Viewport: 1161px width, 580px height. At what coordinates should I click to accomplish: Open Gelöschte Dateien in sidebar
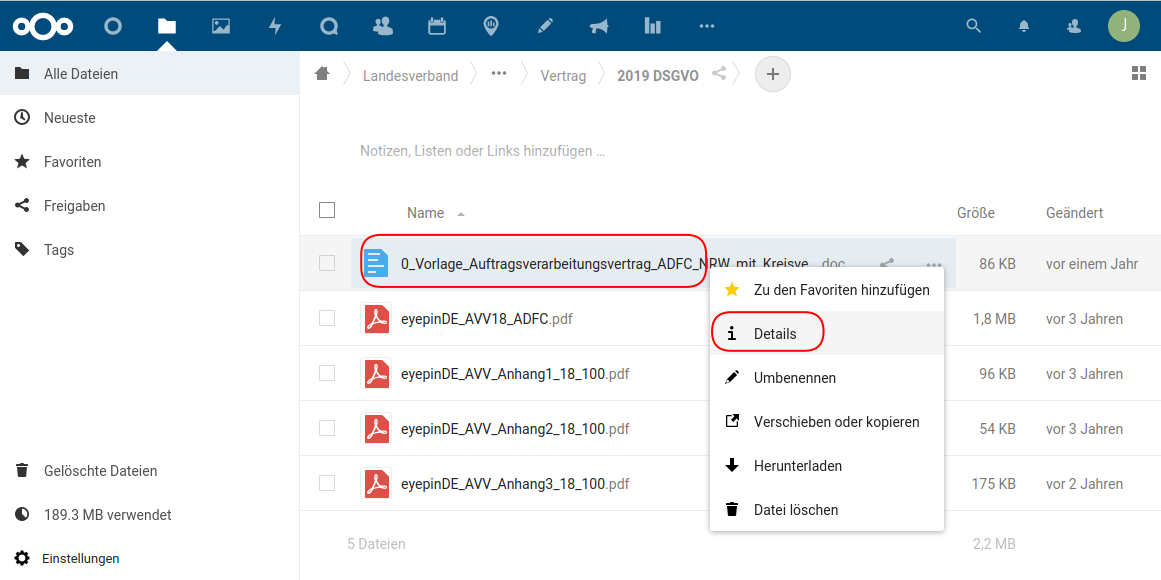[x=100, y=471]
